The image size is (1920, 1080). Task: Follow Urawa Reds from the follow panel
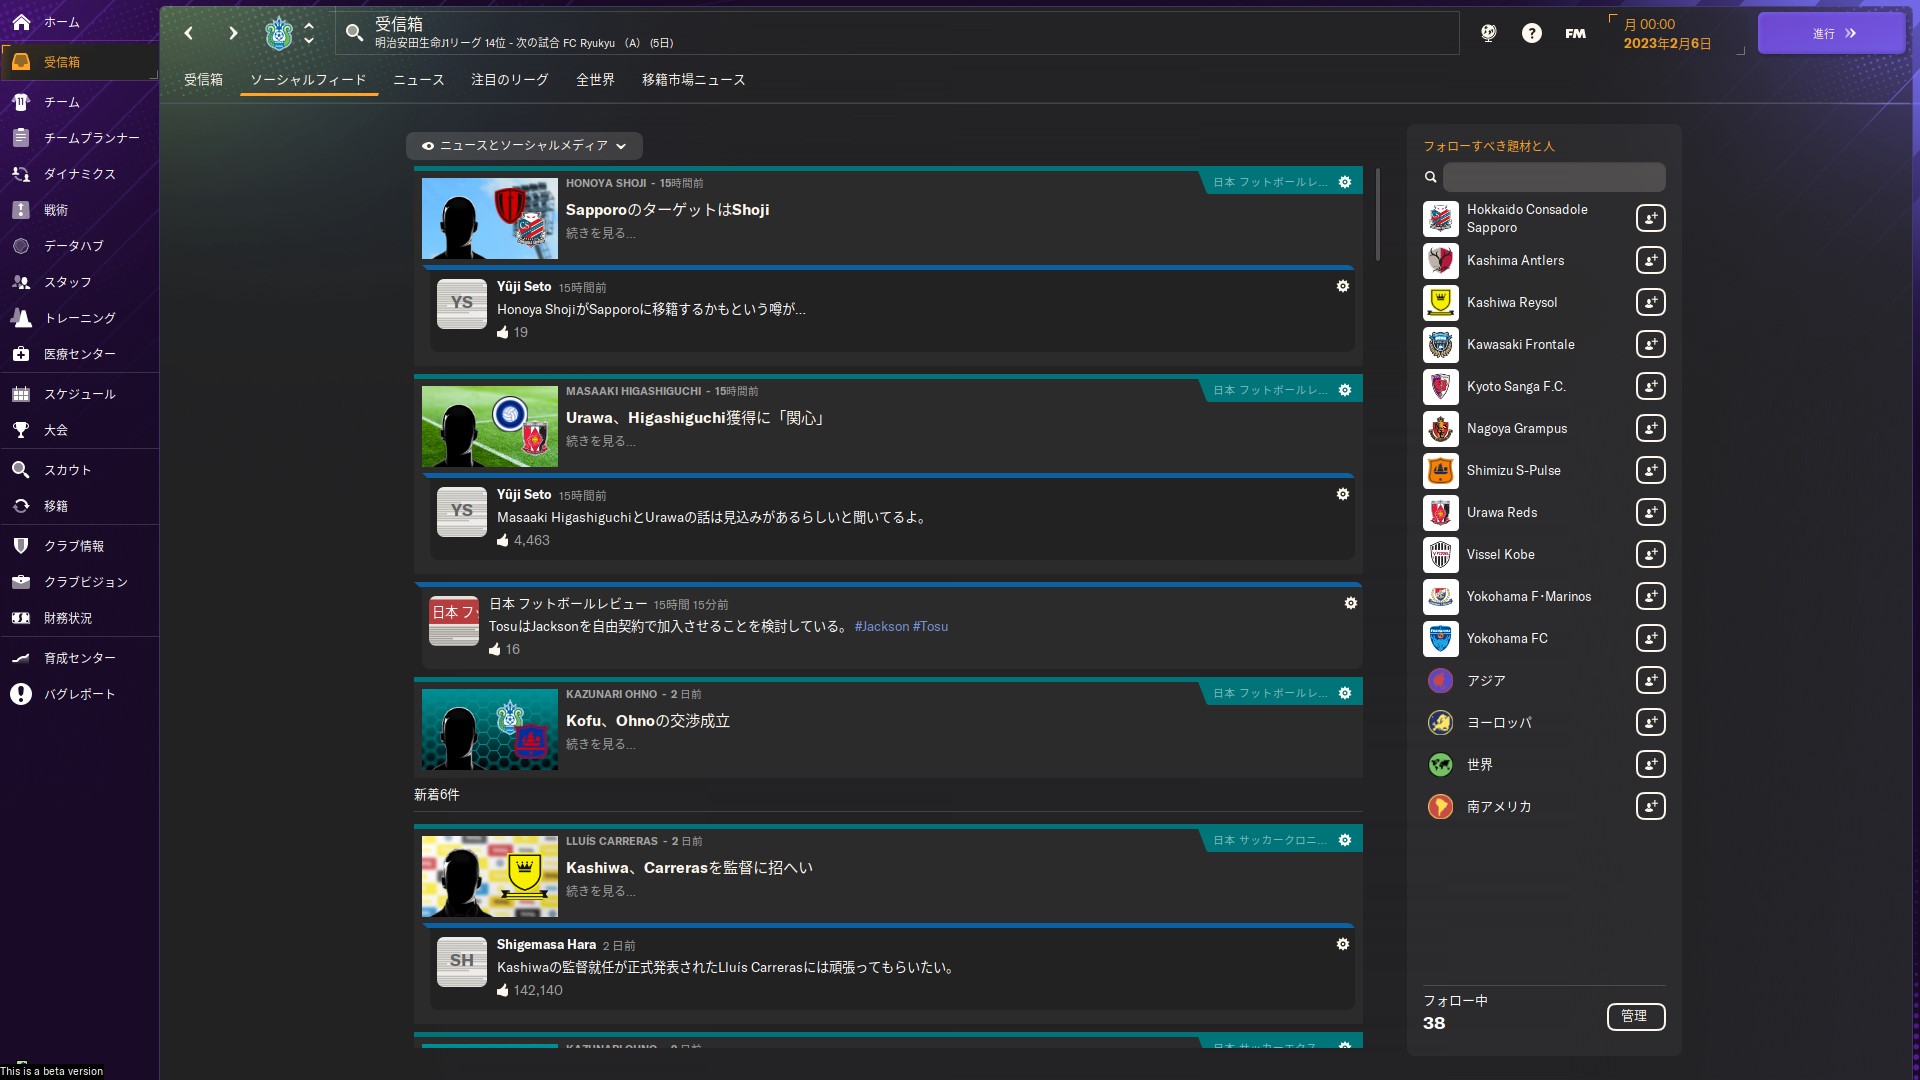tap(1650, 512)
